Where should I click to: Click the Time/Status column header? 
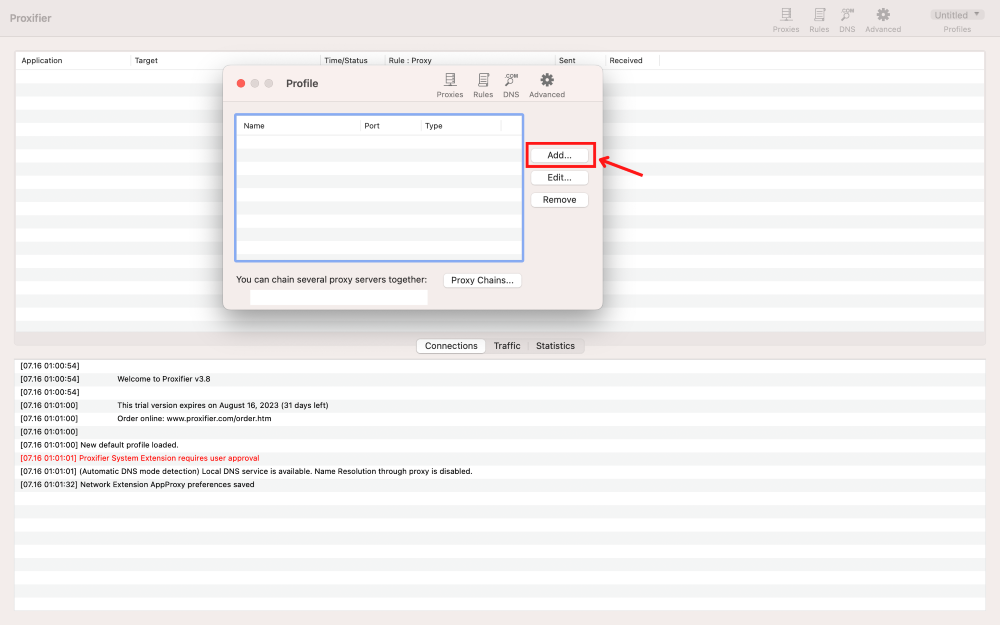click(x=352, y=61)
